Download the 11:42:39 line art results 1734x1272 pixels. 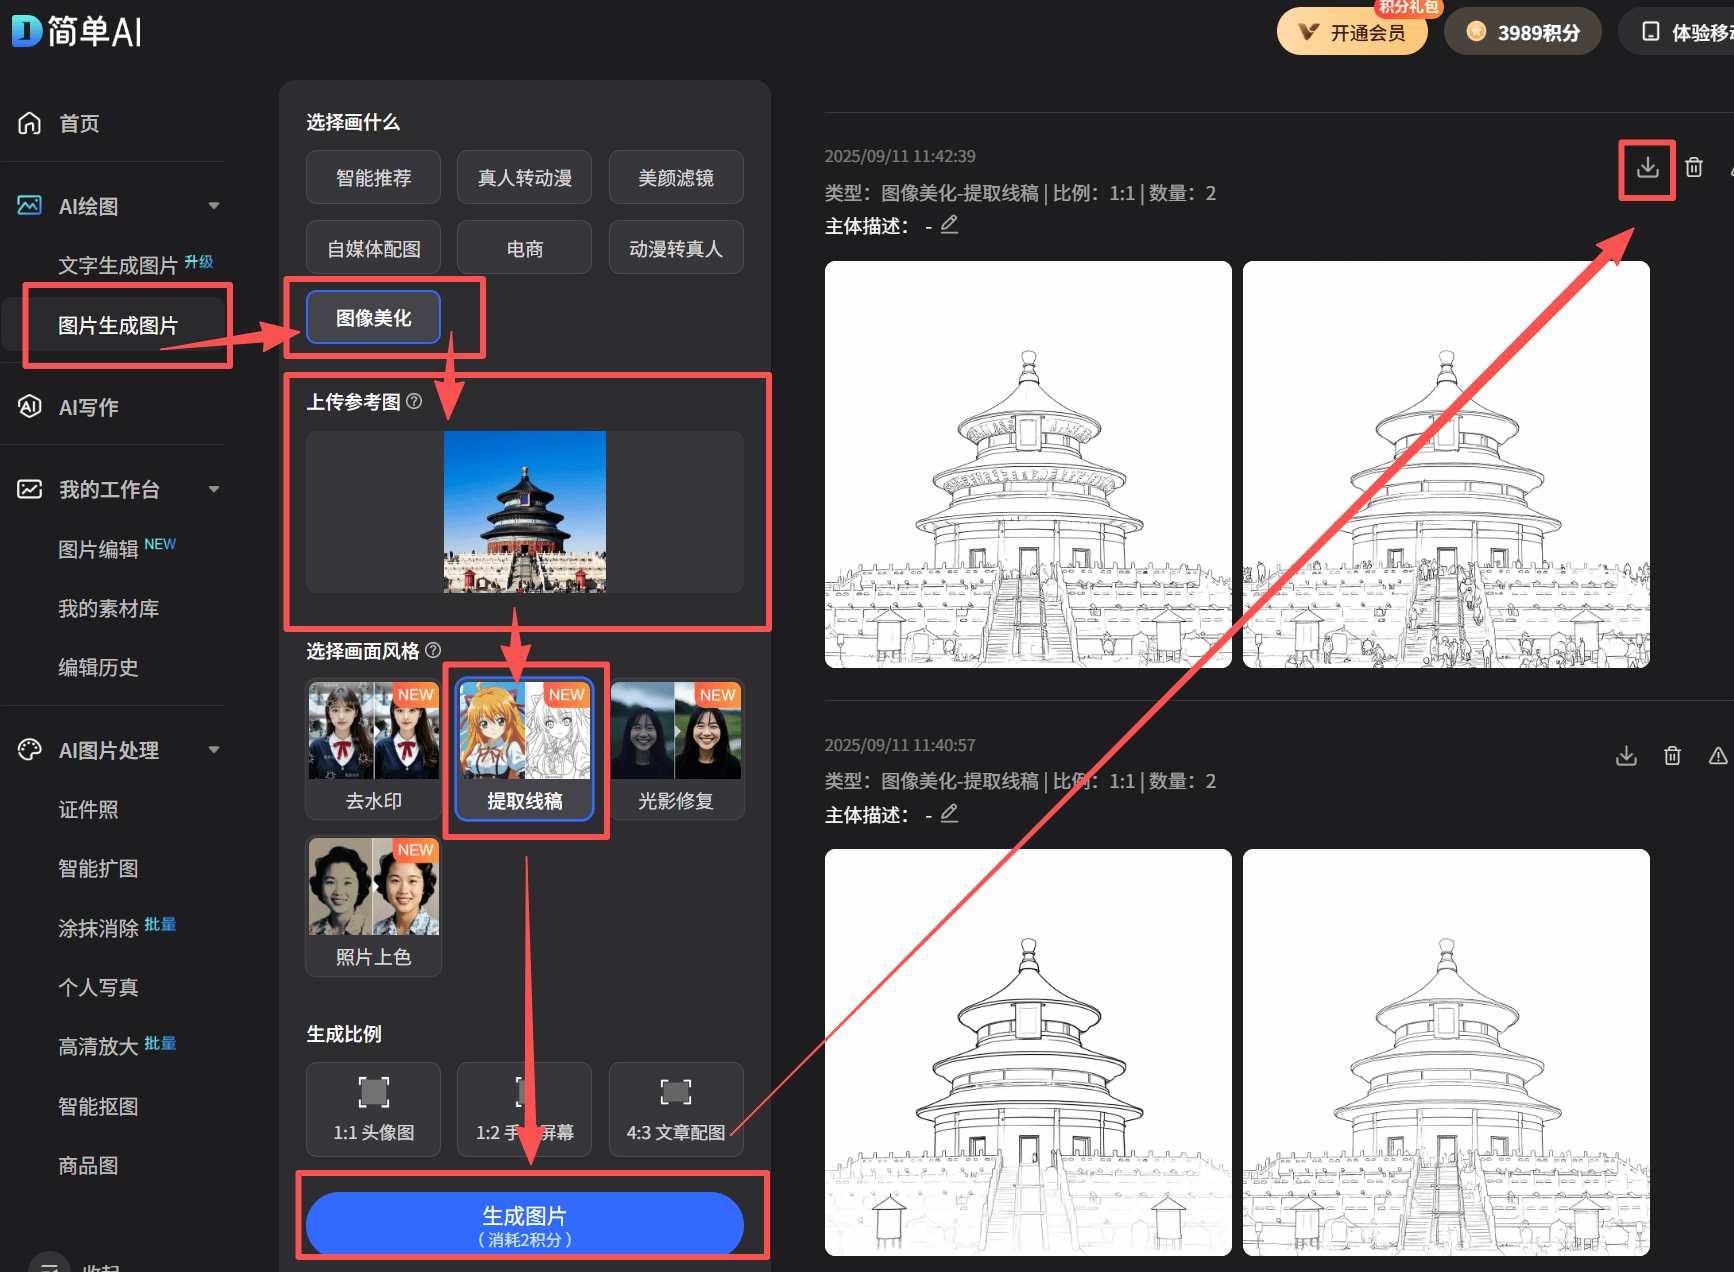pyautogui.click(x=1646, y=168)
